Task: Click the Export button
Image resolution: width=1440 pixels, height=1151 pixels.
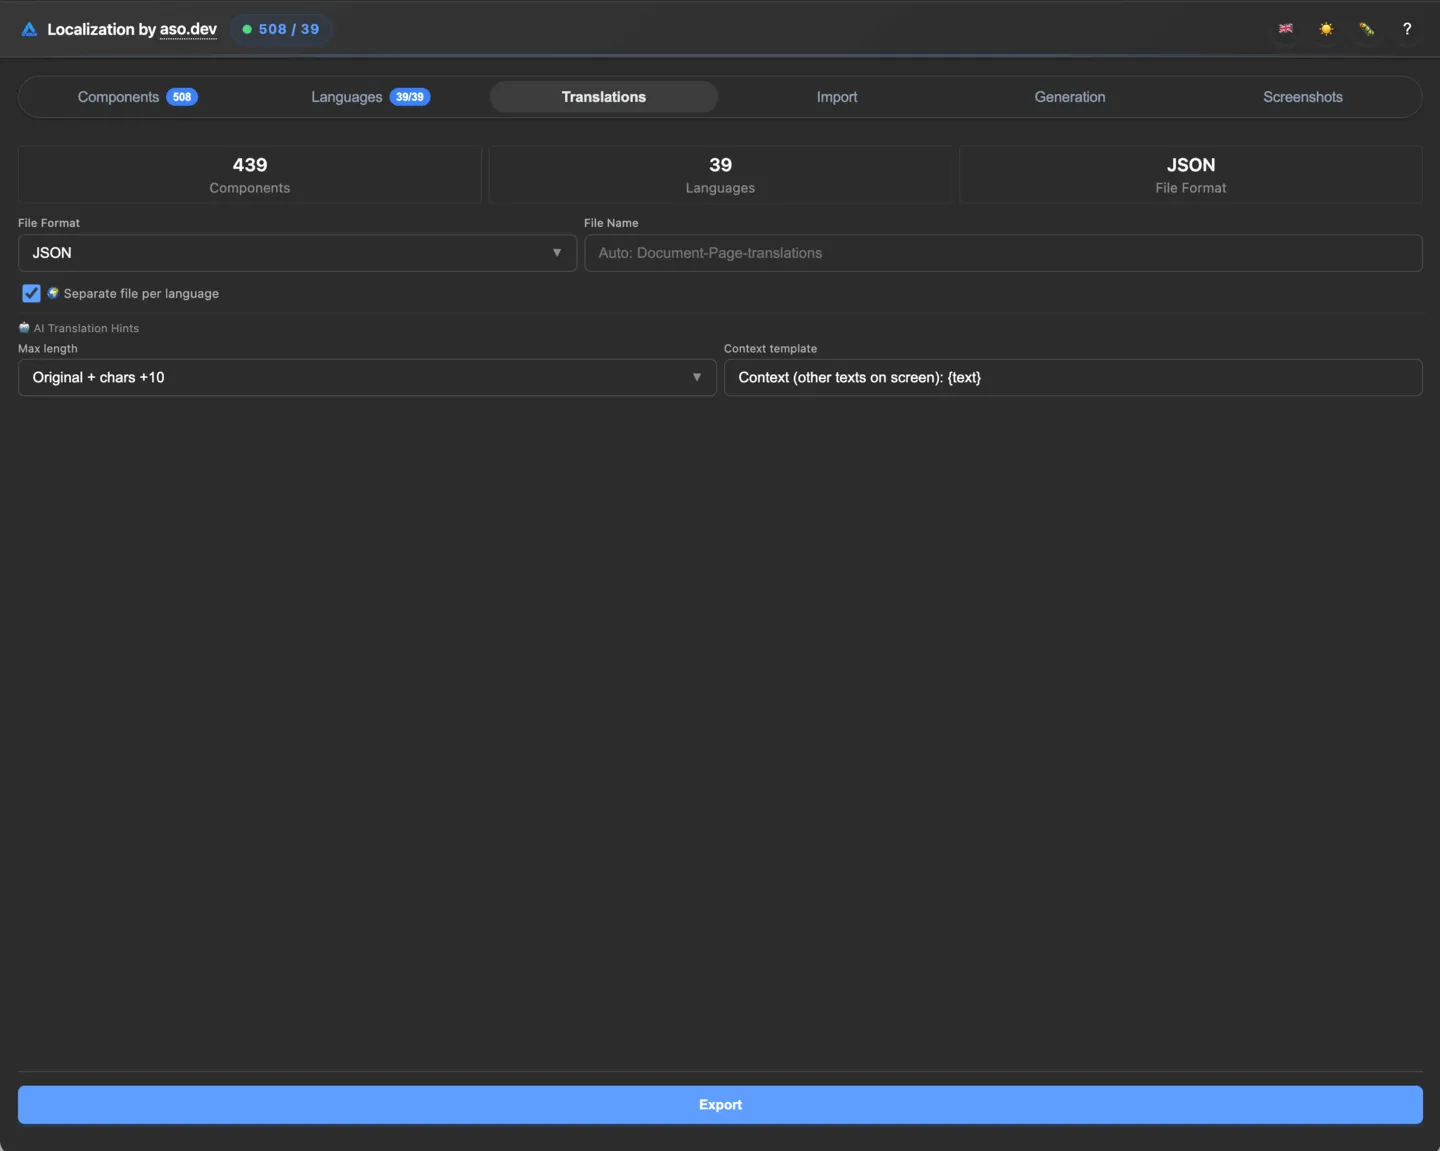Action: 720,1105
